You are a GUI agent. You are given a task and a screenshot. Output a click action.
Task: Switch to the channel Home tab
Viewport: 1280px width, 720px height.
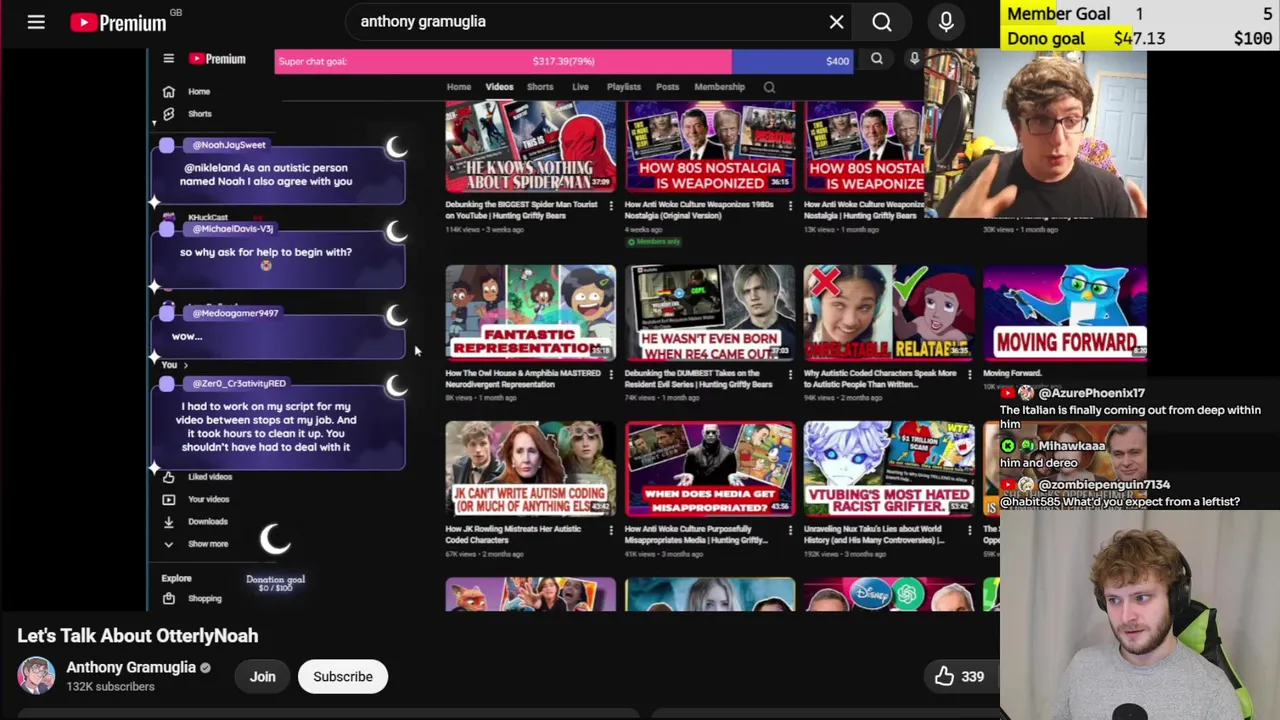click(x=458, y=87)
